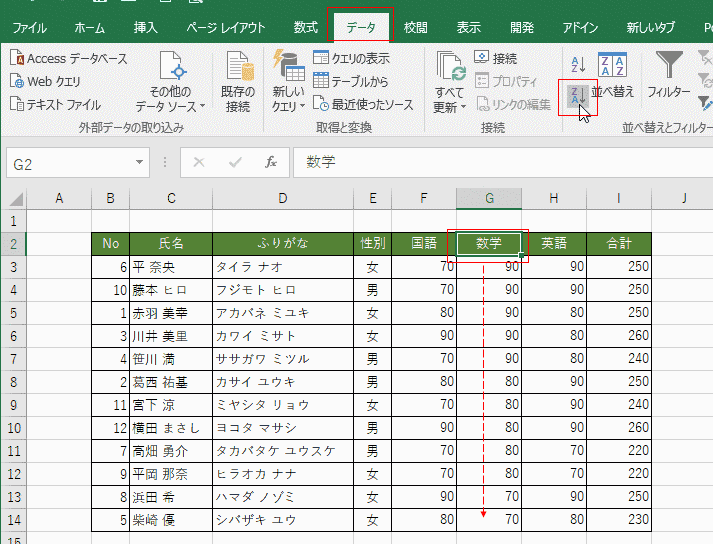Click the formula bar showing 数学
Viewport: 713px width, 544px height.
503,162
